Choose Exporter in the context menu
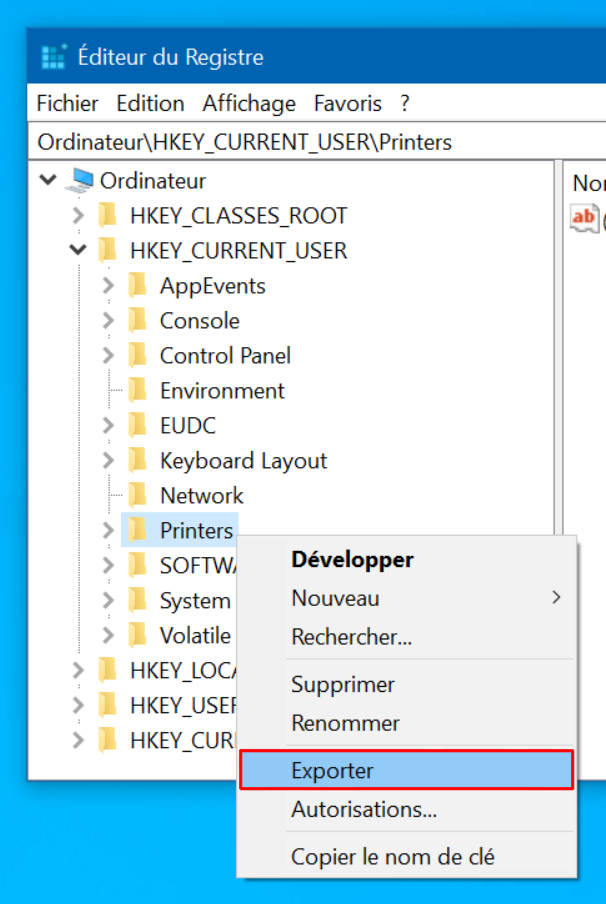The height and width of the screenshot is (904, 606). (x=407, y=770)
